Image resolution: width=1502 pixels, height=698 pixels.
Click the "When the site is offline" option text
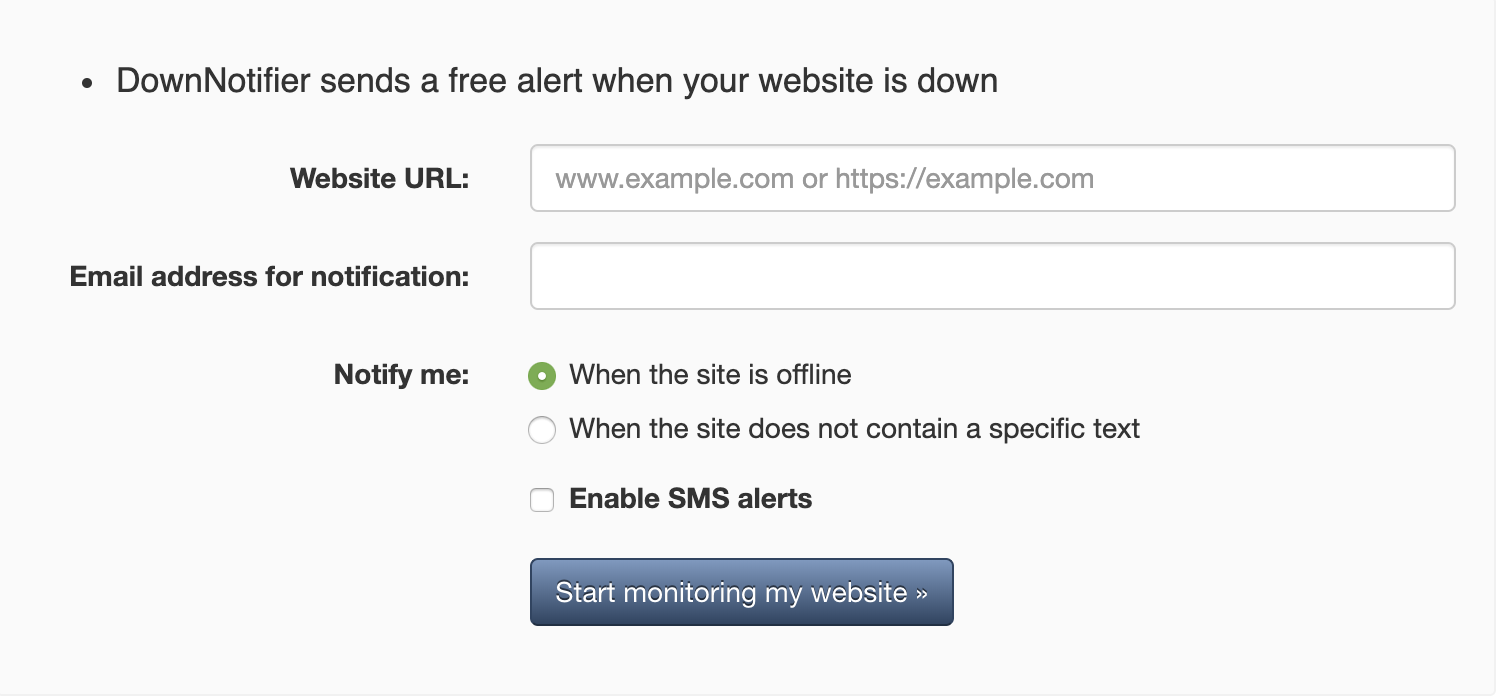(x=710, y=375)
